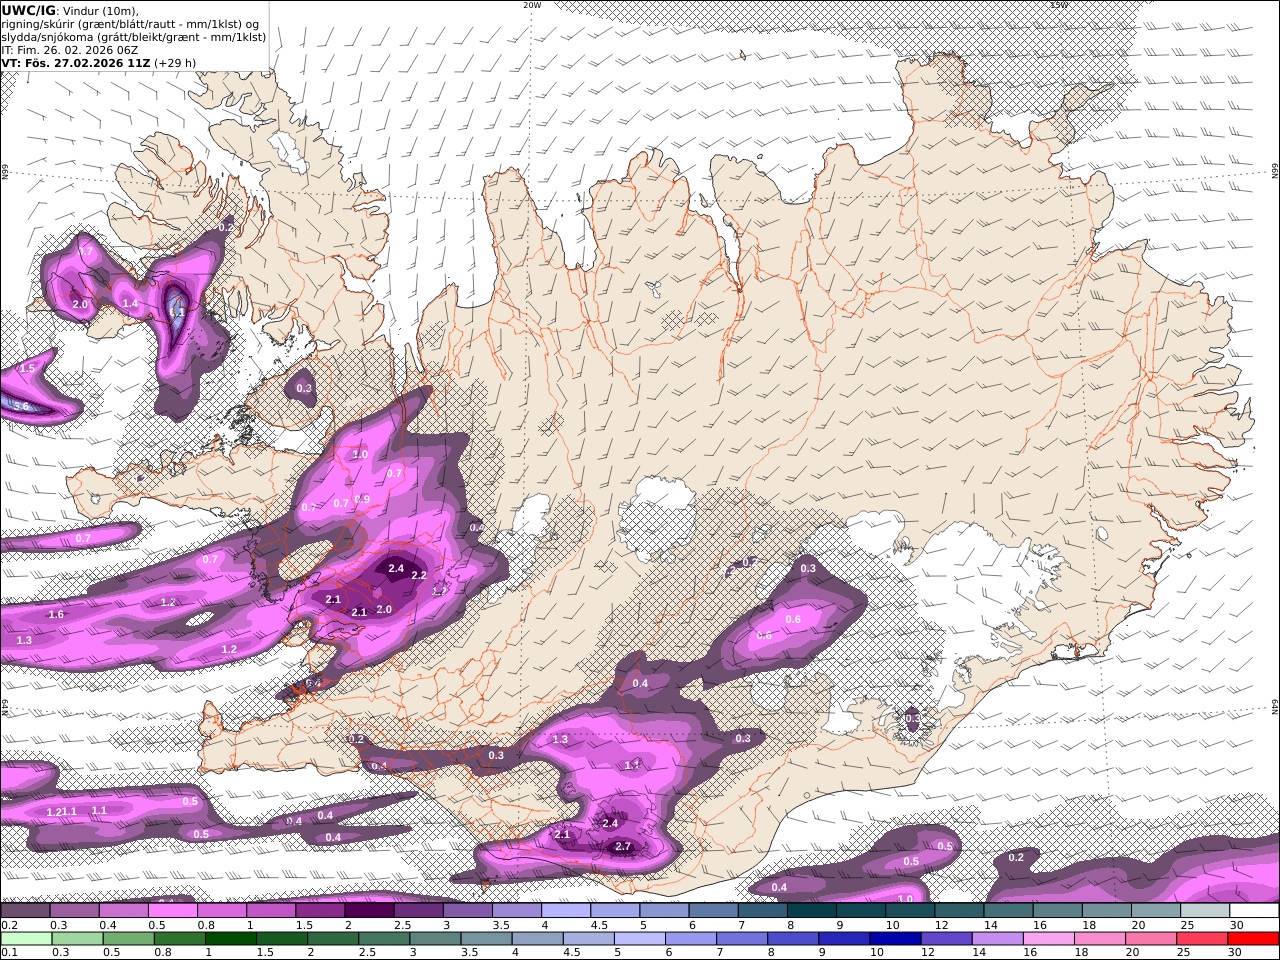Click the rain legend label '0.1'
The width and height of the screenshot is (1280, 960).
[9, 953]
